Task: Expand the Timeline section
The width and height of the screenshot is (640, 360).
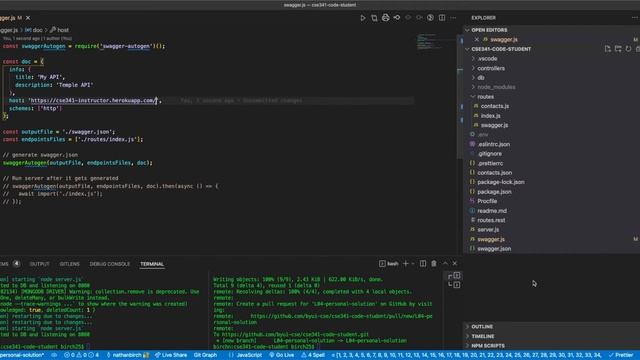Action: point(482,336)
